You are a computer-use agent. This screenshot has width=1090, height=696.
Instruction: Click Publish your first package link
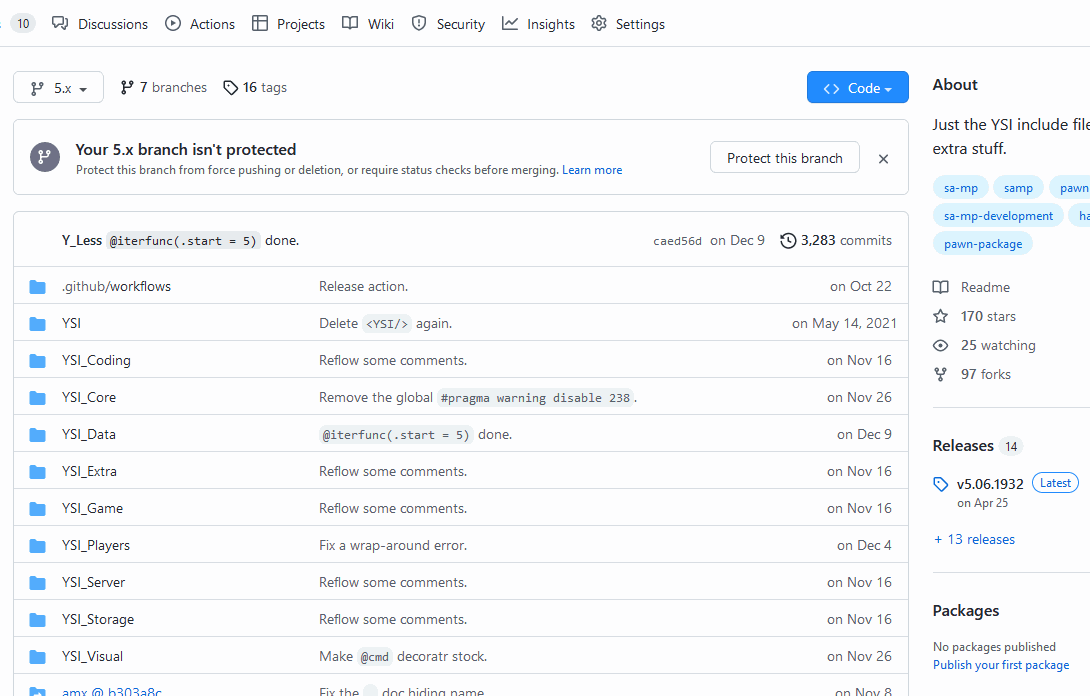pyautogui.click(x=1001, y=665)
